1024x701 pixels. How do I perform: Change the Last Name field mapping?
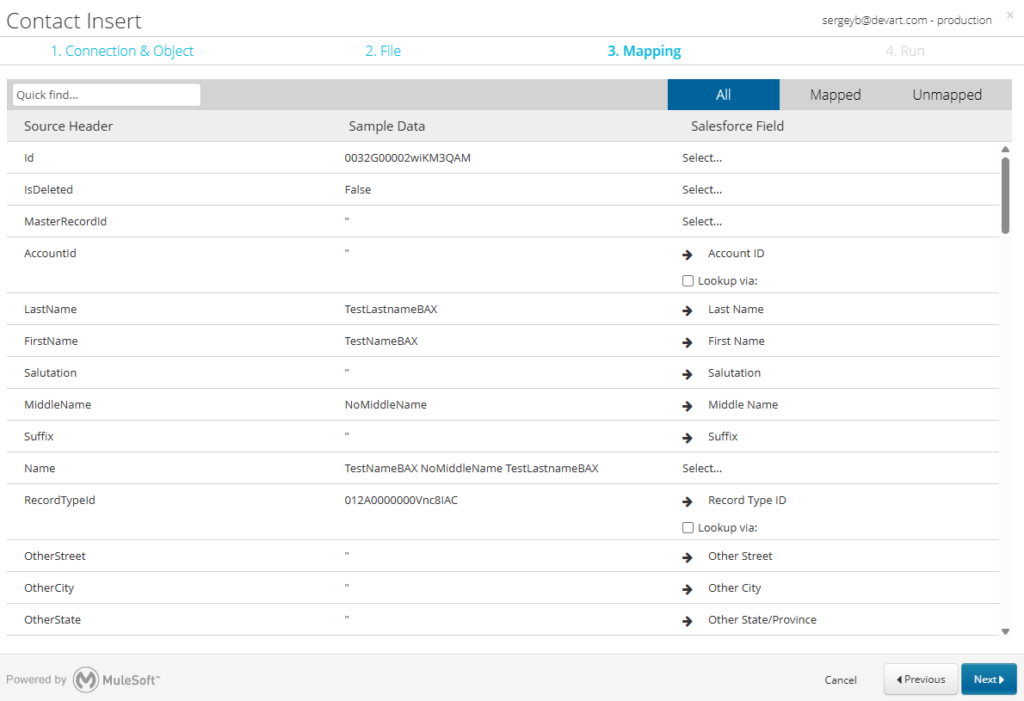coord(735,309)
